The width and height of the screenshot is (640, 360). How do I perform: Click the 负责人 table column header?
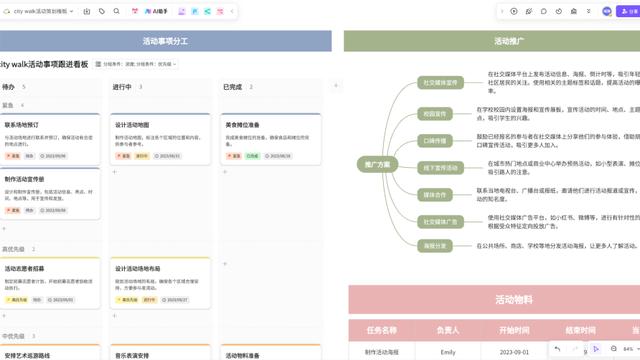448,330
